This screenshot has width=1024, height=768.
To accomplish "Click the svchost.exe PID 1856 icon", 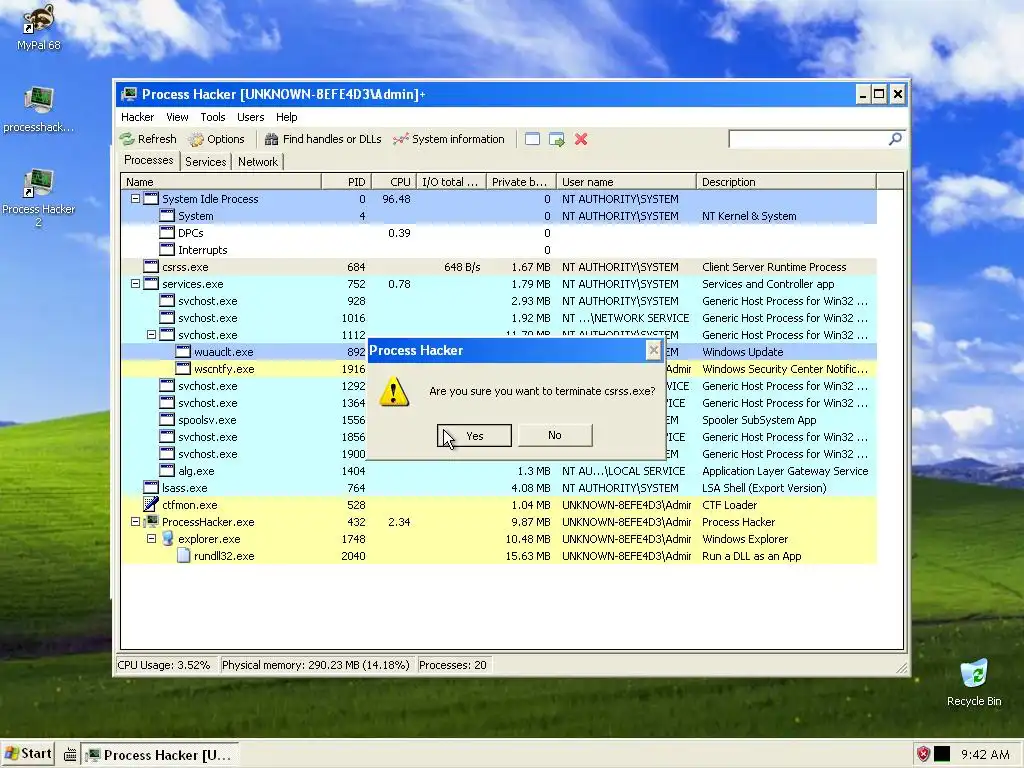I will tap(167, 436).
